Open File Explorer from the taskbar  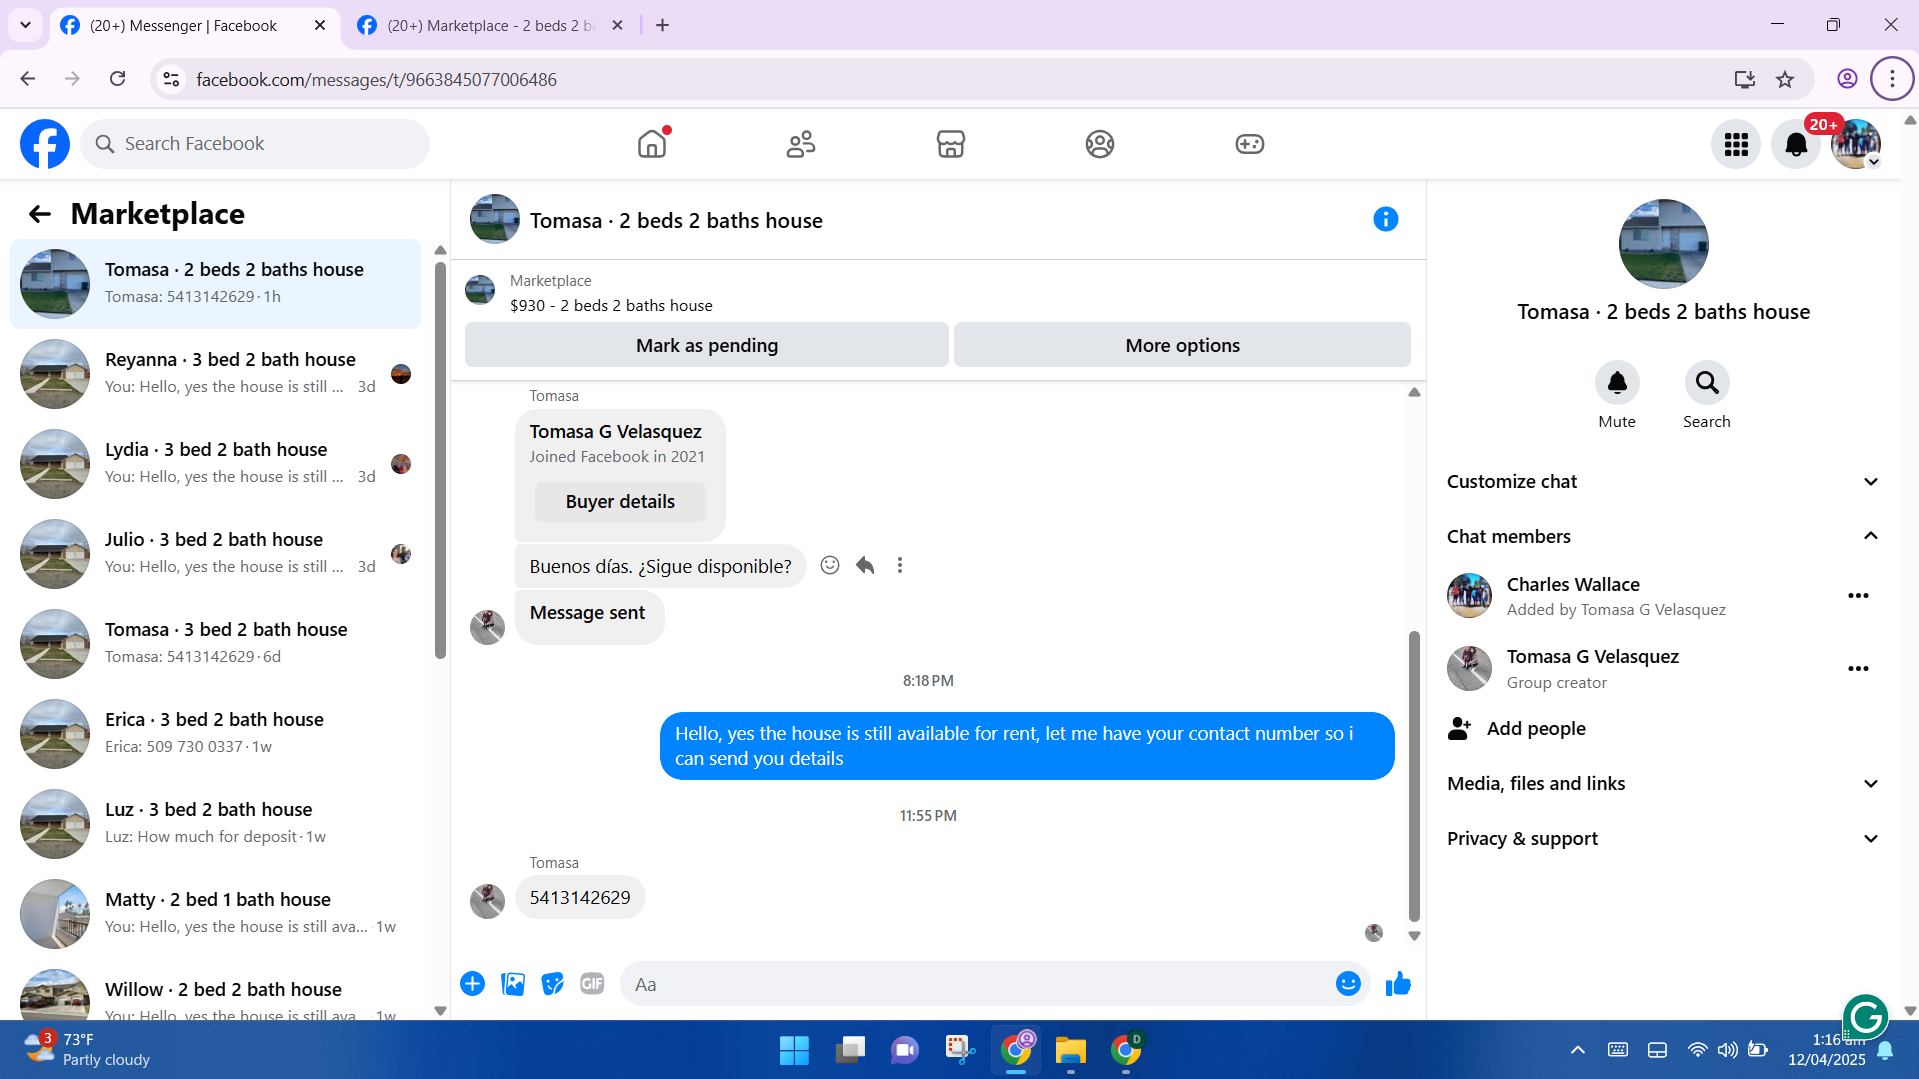[1070, 1050]
